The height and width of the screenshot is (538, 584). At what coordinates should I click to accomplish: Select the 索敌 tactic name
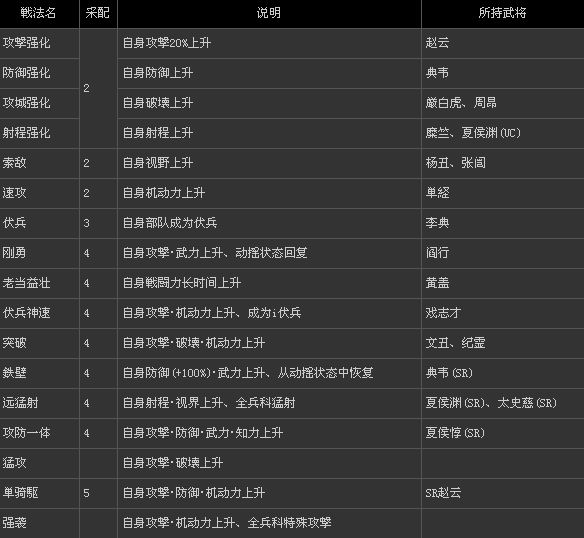[x=14, y=163]
